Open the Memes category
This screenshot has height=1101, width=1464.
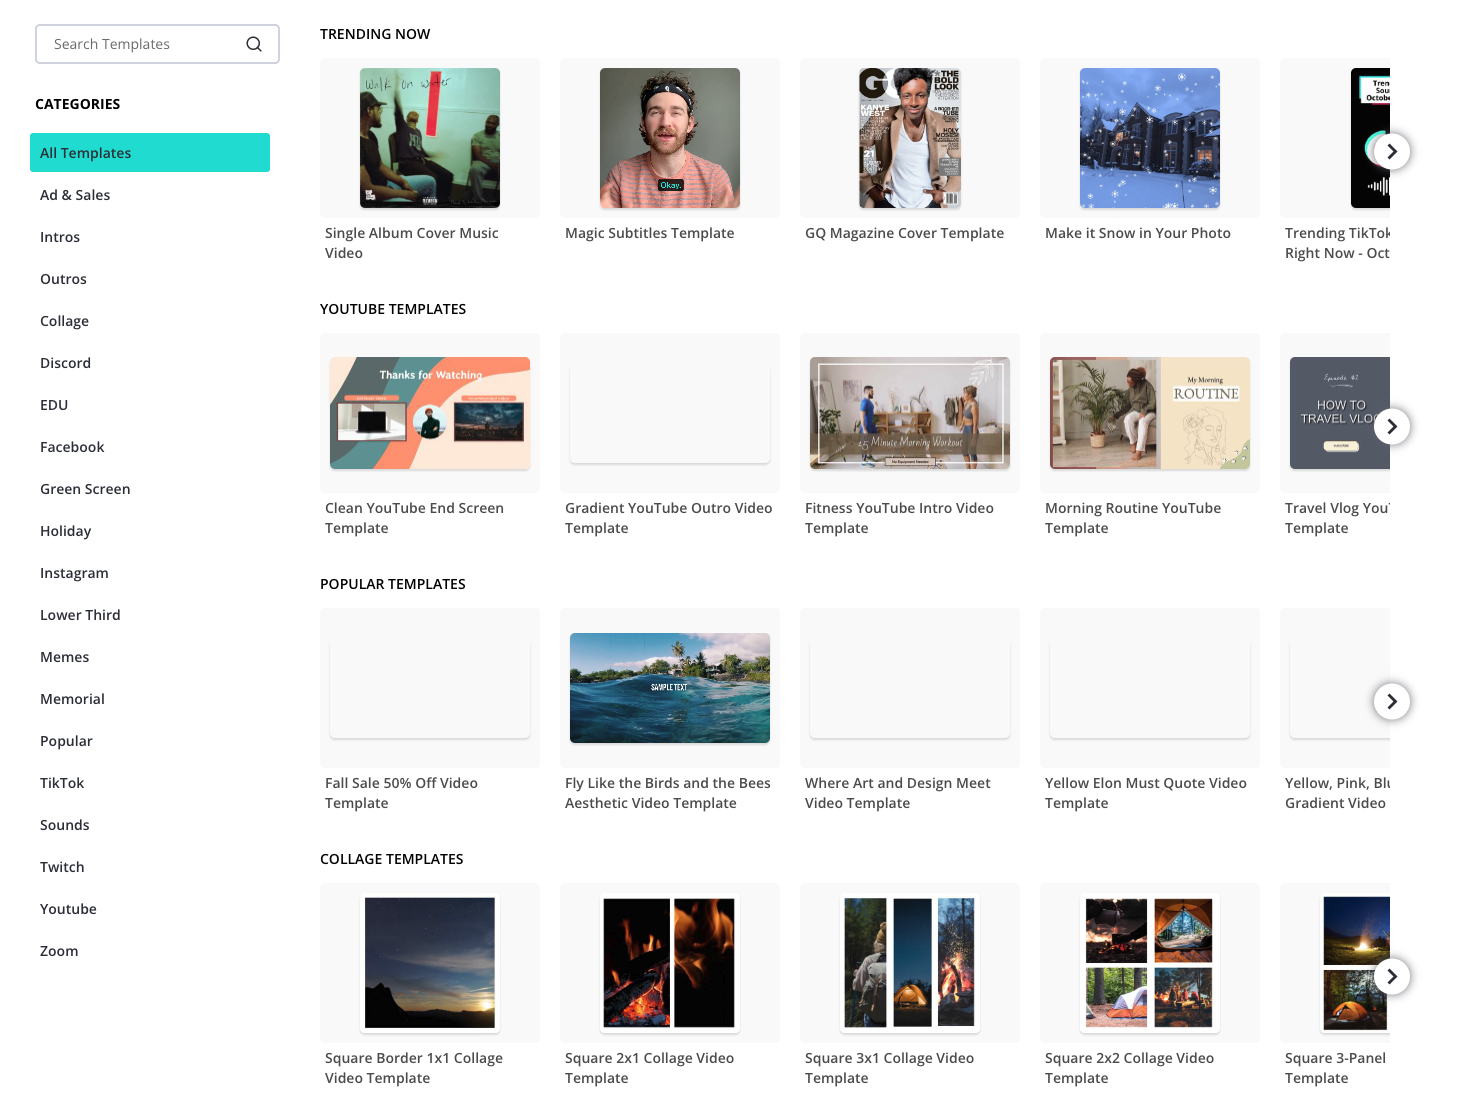coord(65,657)
